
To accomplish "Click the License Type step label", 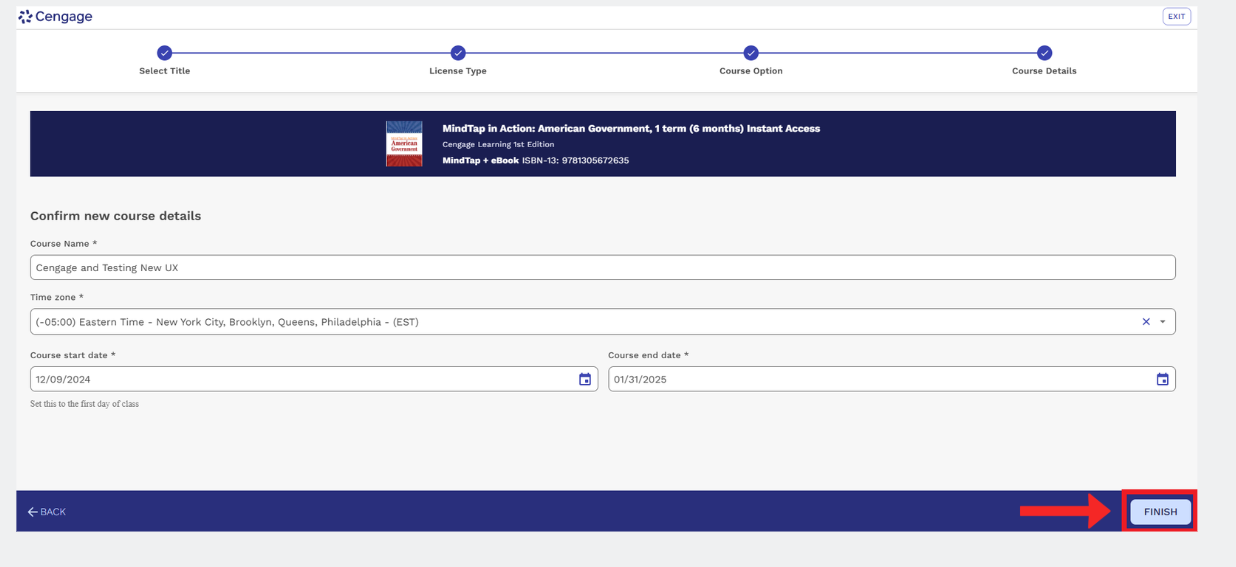I will pyautogui.click(x=458, y=71).
